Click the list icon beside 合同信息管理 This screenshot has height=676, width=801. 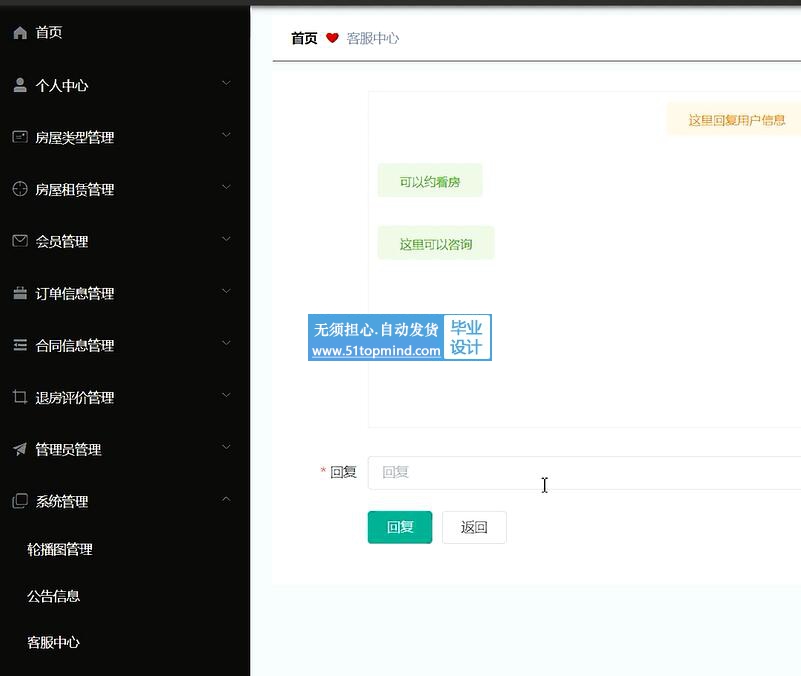click(x=20, y=345)
